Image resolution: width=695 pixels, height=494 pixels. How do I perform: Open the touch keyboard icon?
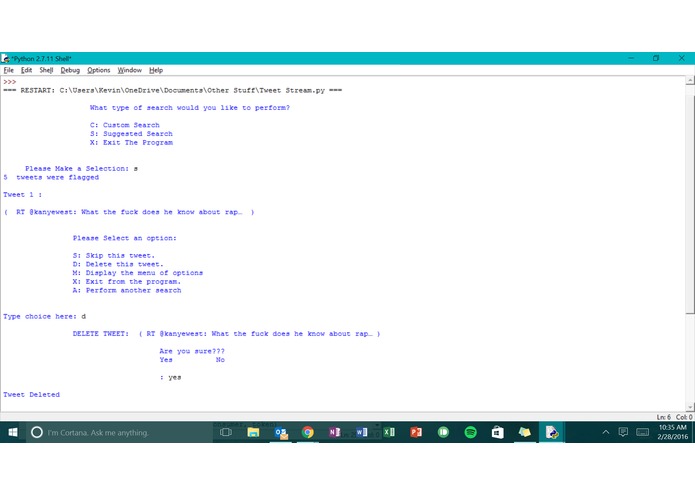click(x=642, y=432)
